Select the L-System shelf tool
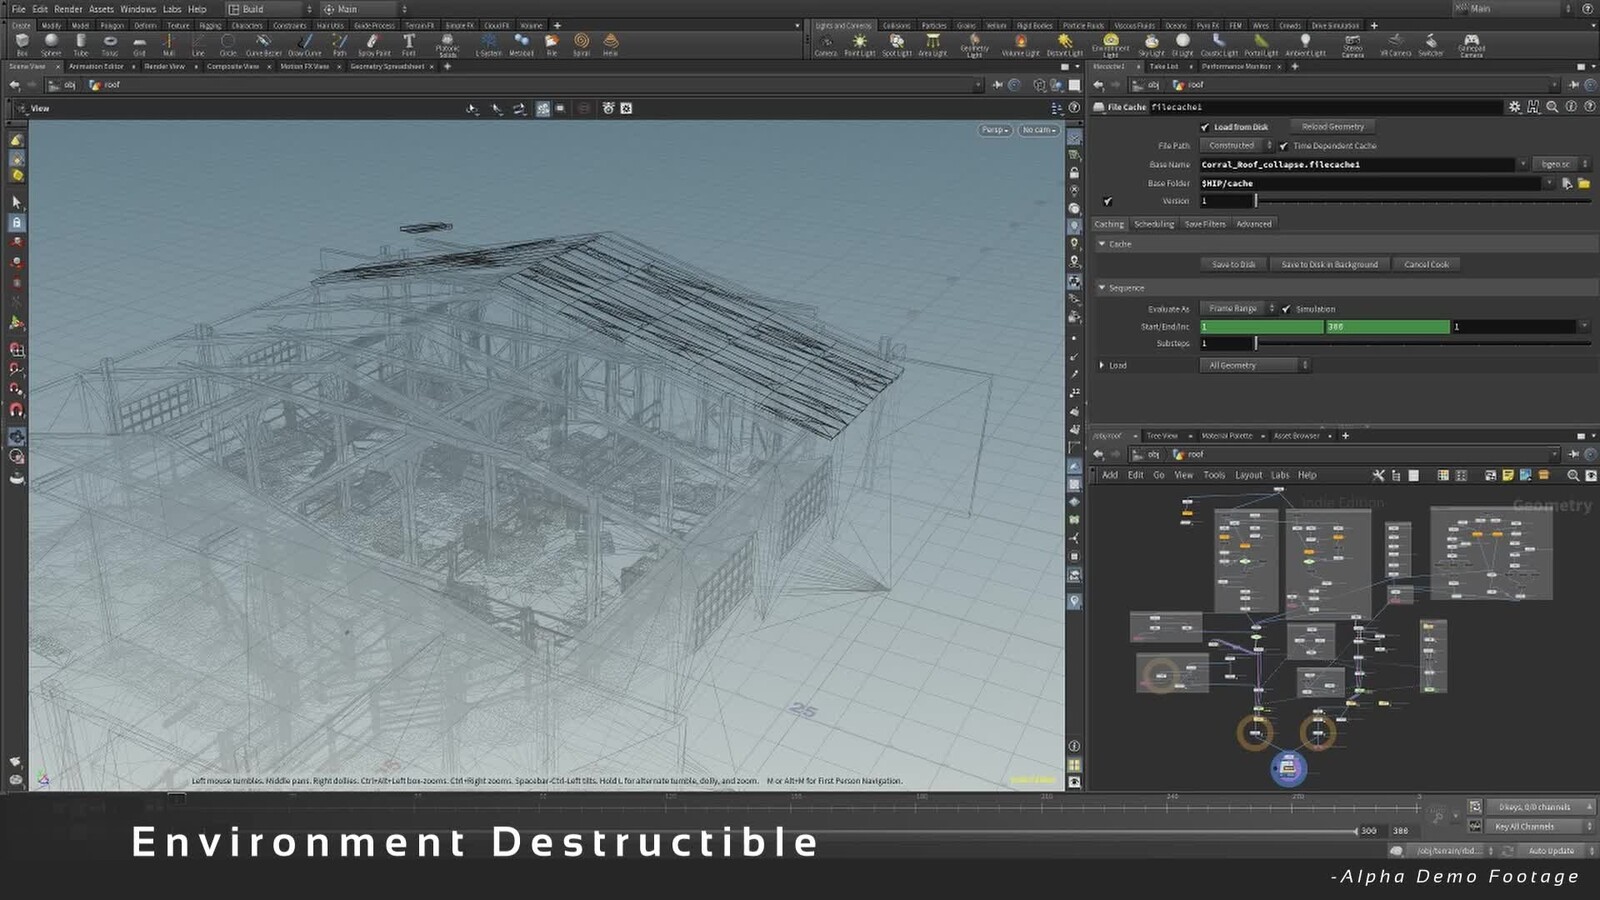 pos(488,44)
